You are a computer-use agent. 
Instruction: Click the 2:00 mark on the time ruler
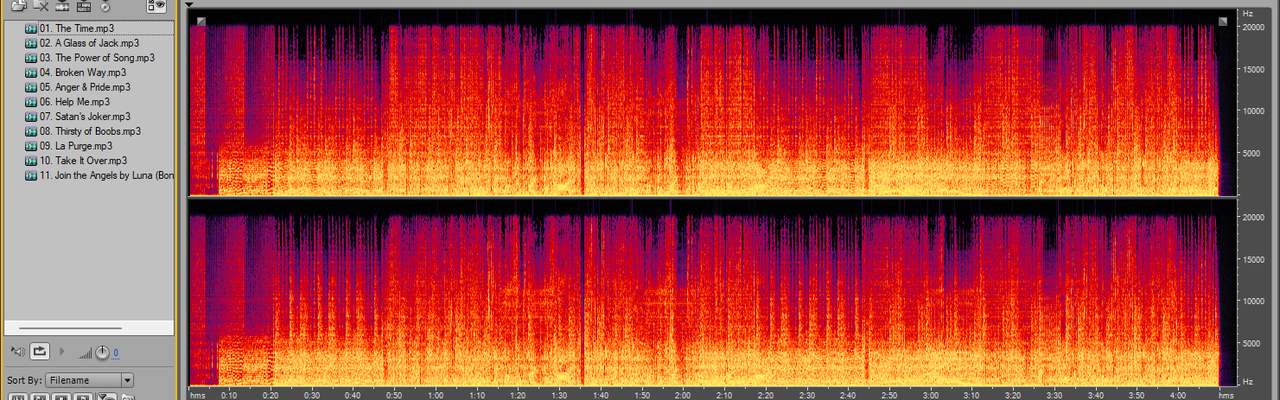tap(682, 394)
